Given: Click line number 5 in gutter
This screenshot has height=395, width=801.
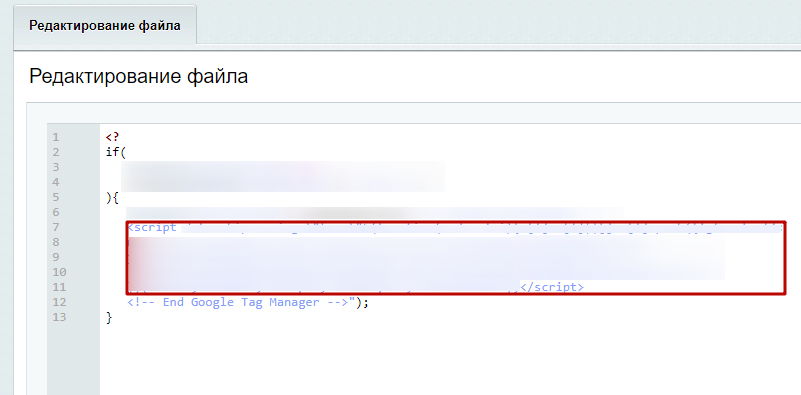Looking at the screenshot, I should pos(56,197).
